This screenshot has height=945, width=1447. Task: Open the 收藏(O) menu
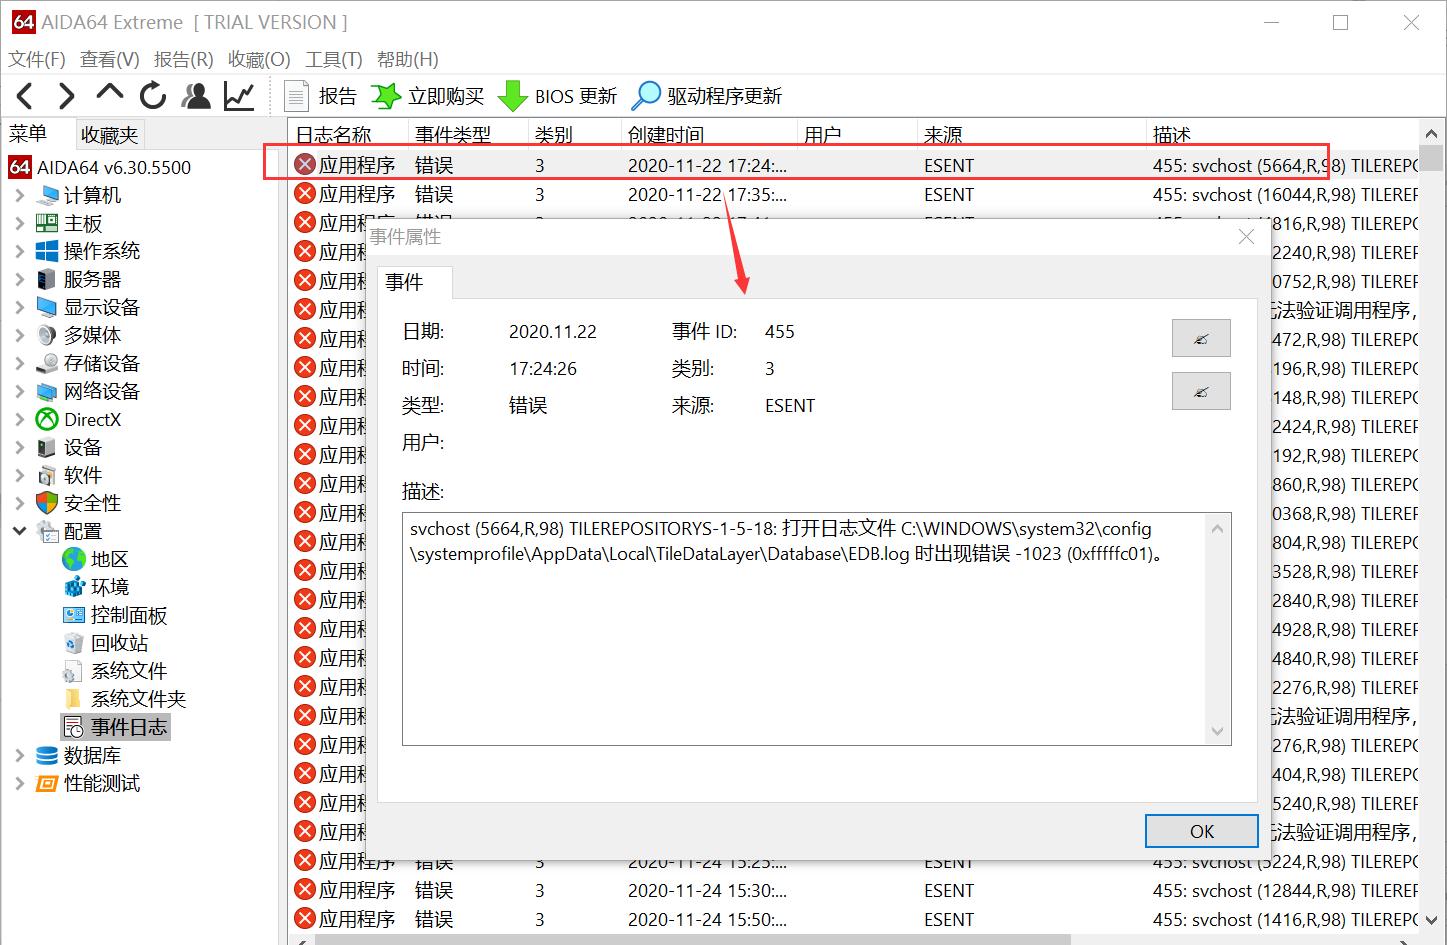259,59
